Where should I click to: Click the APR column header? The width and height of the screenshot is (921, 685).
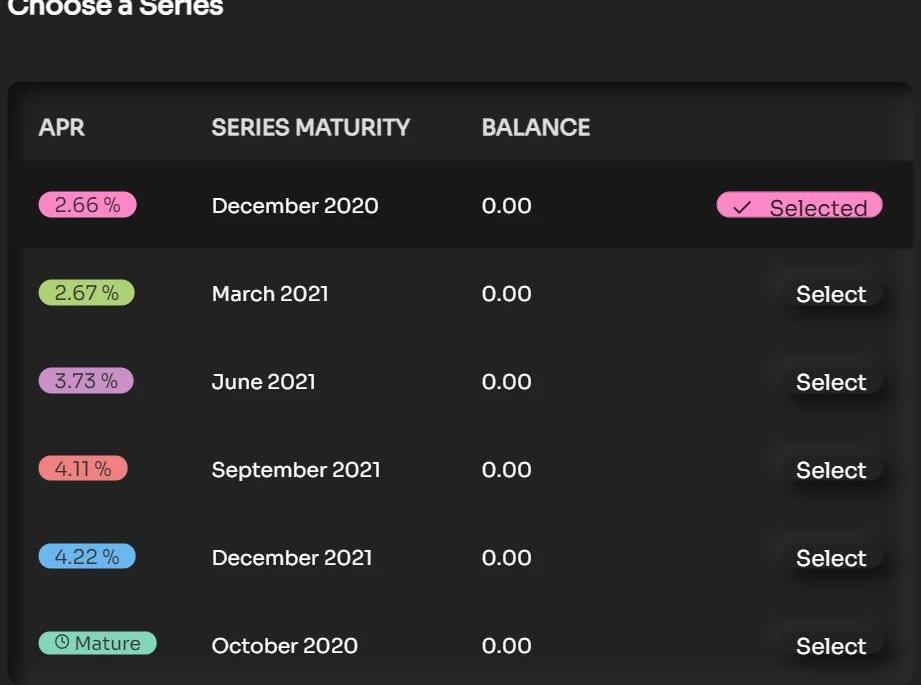(62, 127)
